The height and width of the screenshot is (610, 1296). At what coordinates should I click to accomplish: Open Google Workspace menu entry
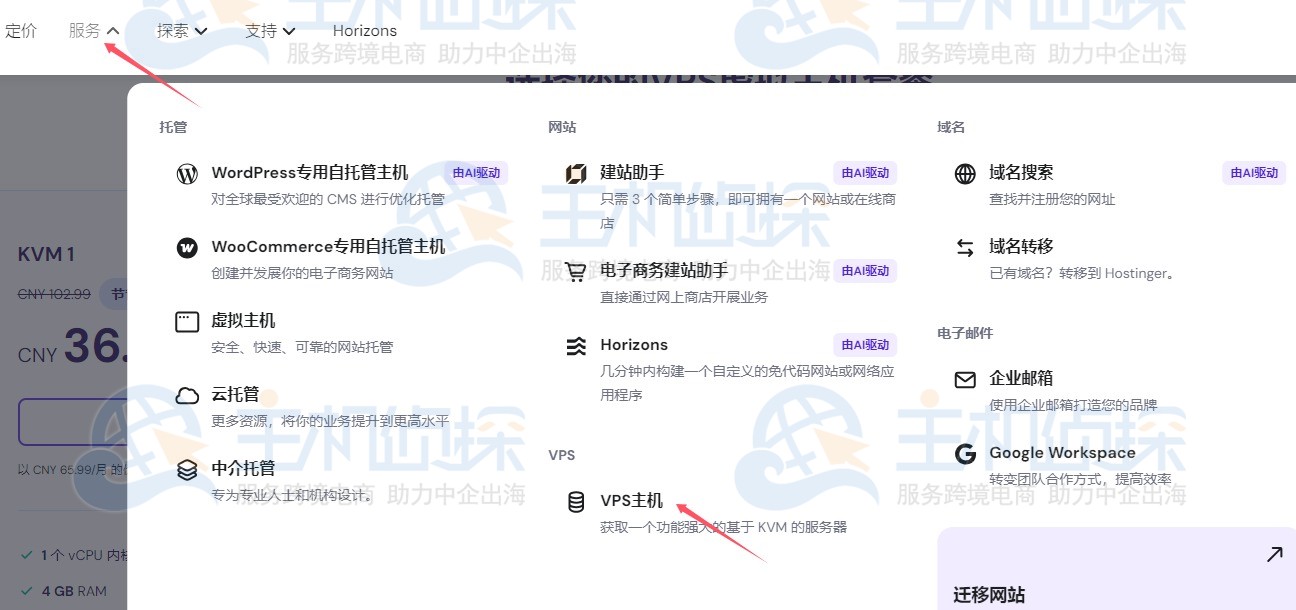1062,453
